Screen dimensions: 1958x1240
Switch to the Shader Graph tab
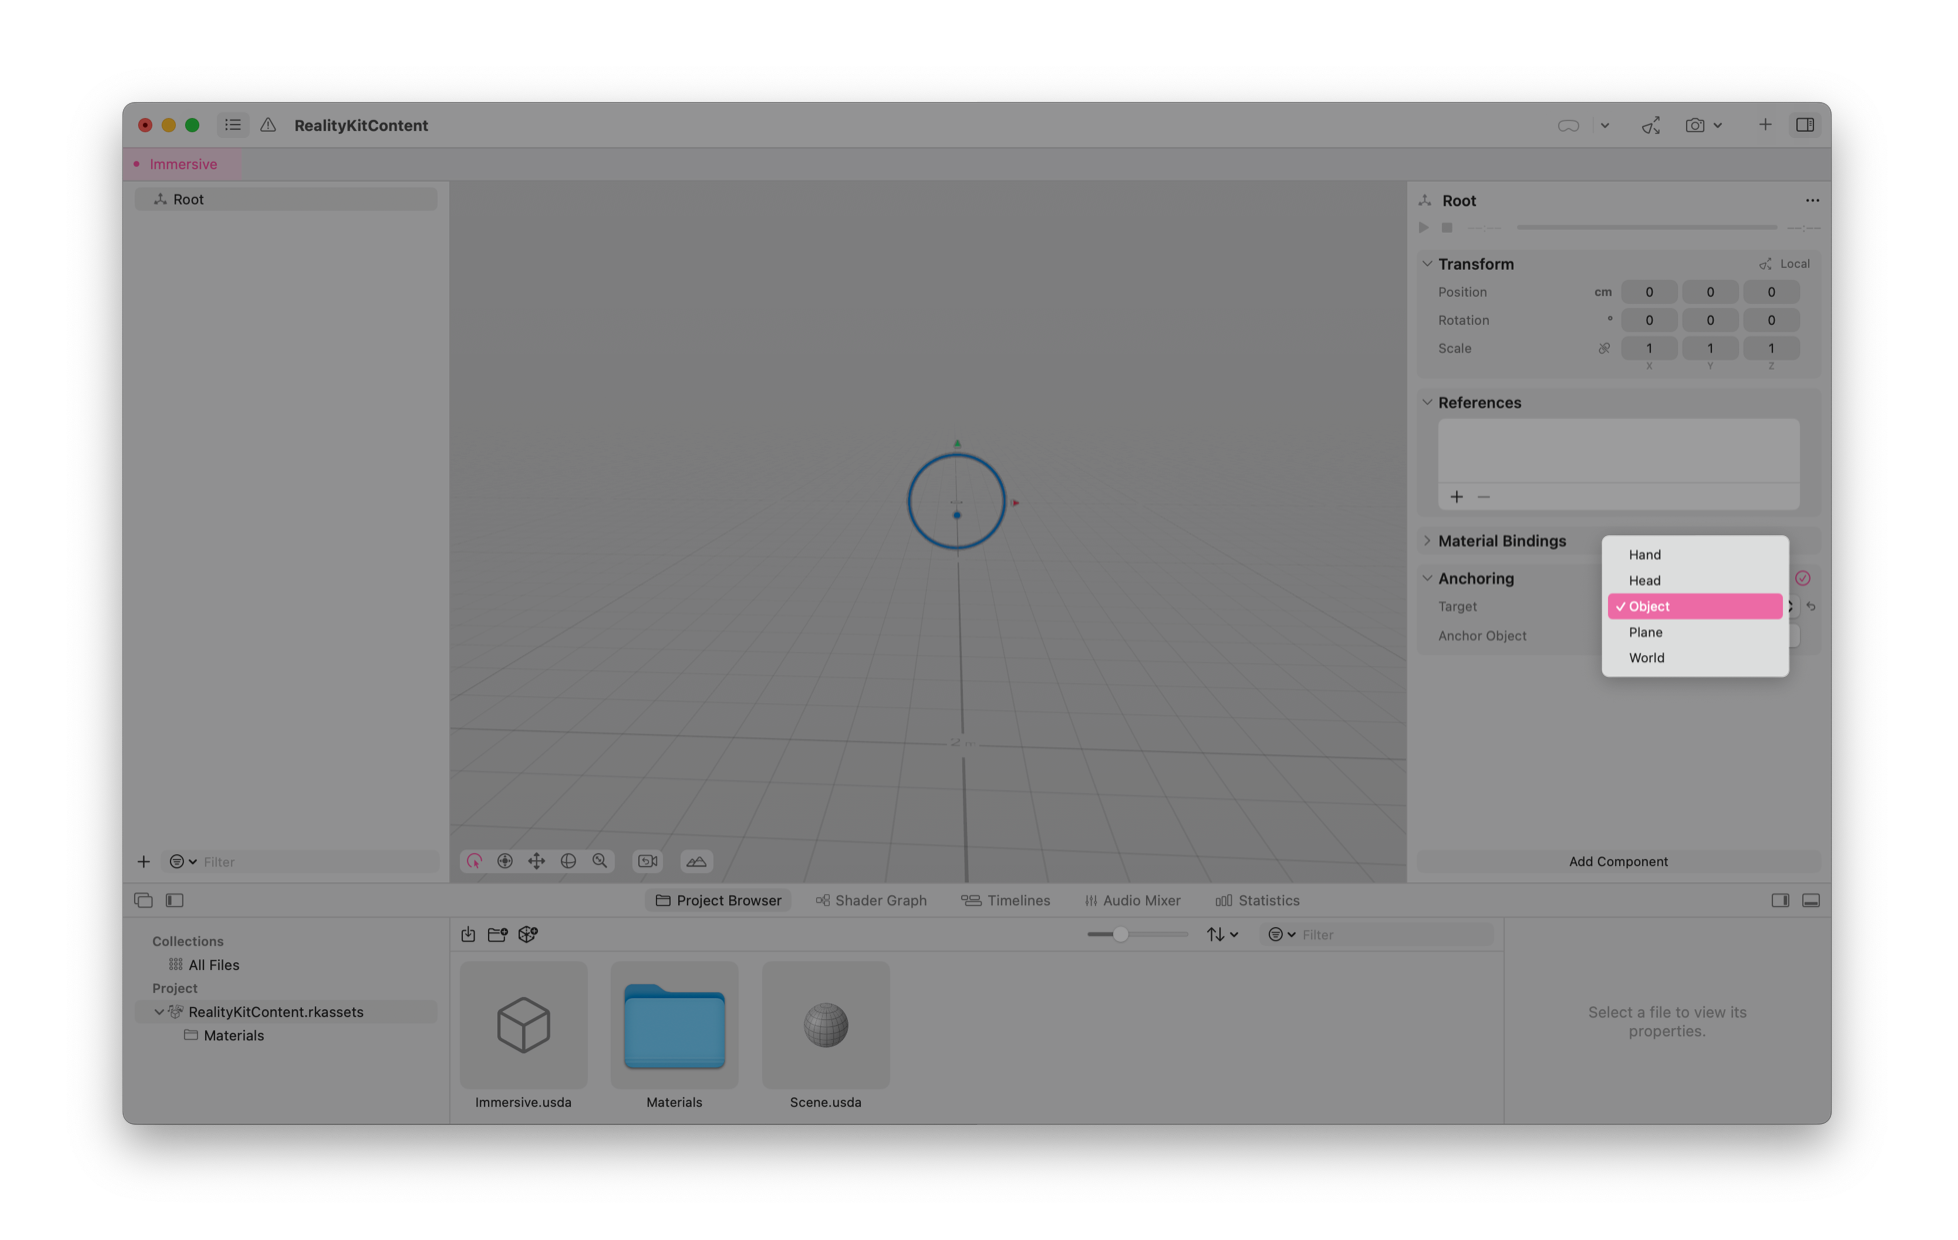click(x=871, y=900)
